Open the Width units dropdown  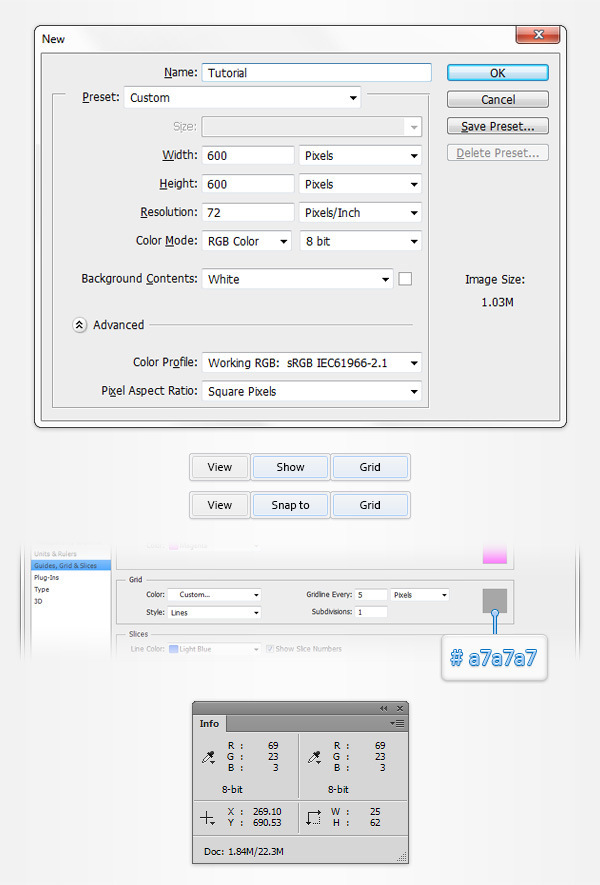click(359, 156)
